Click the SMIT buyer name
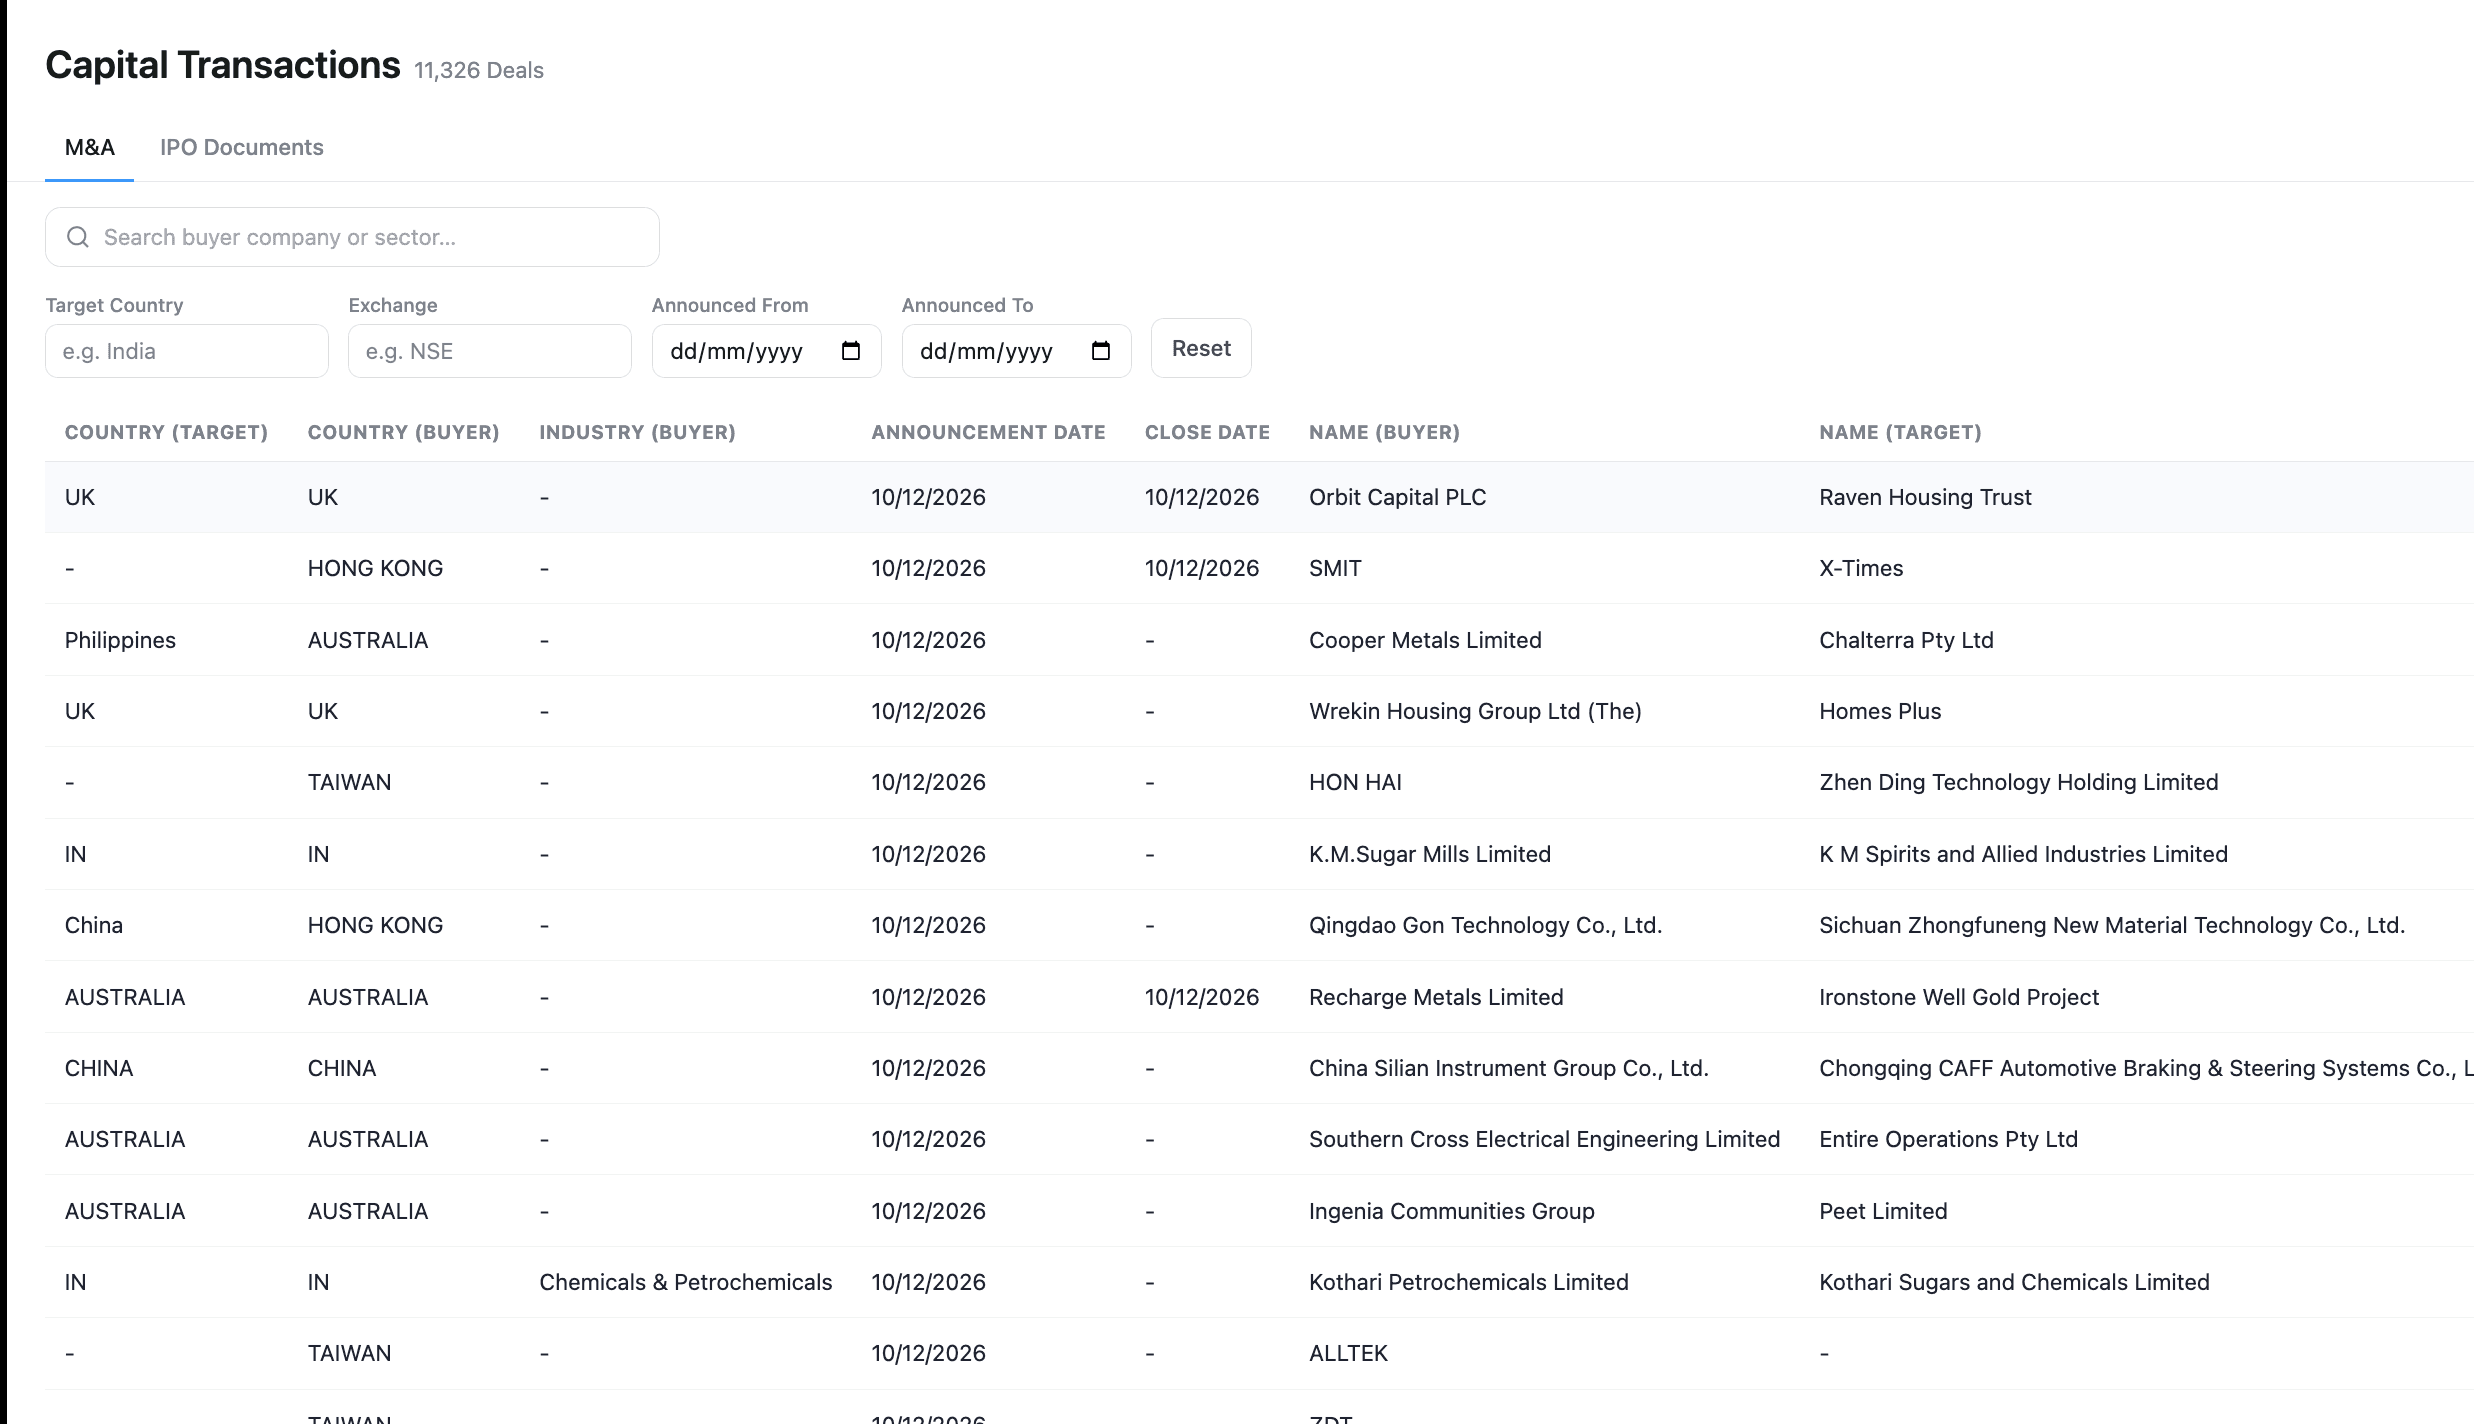The height and width of the screenshot is (1424, 2474). (1335, 568)
